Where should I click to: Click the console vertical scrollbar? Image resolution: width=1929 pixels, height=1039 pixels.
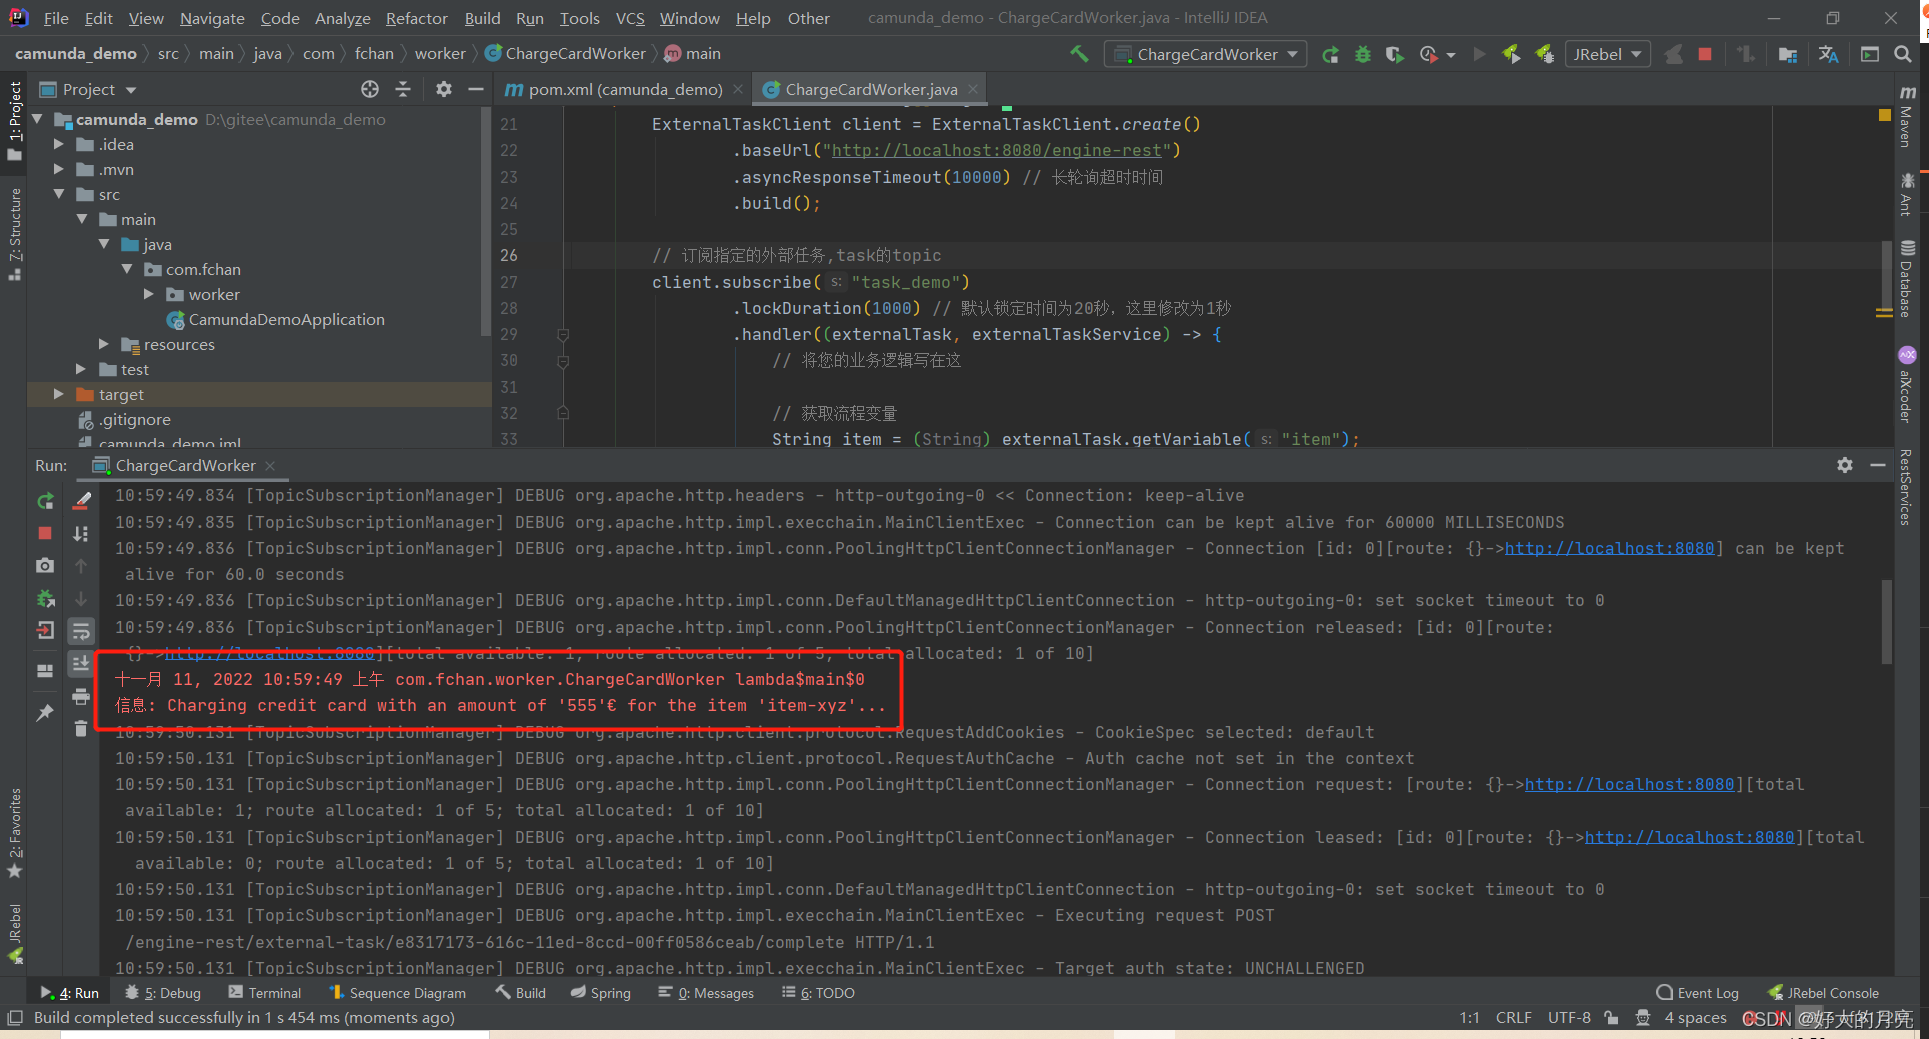pyautogui.click(x=1886, y=620)
